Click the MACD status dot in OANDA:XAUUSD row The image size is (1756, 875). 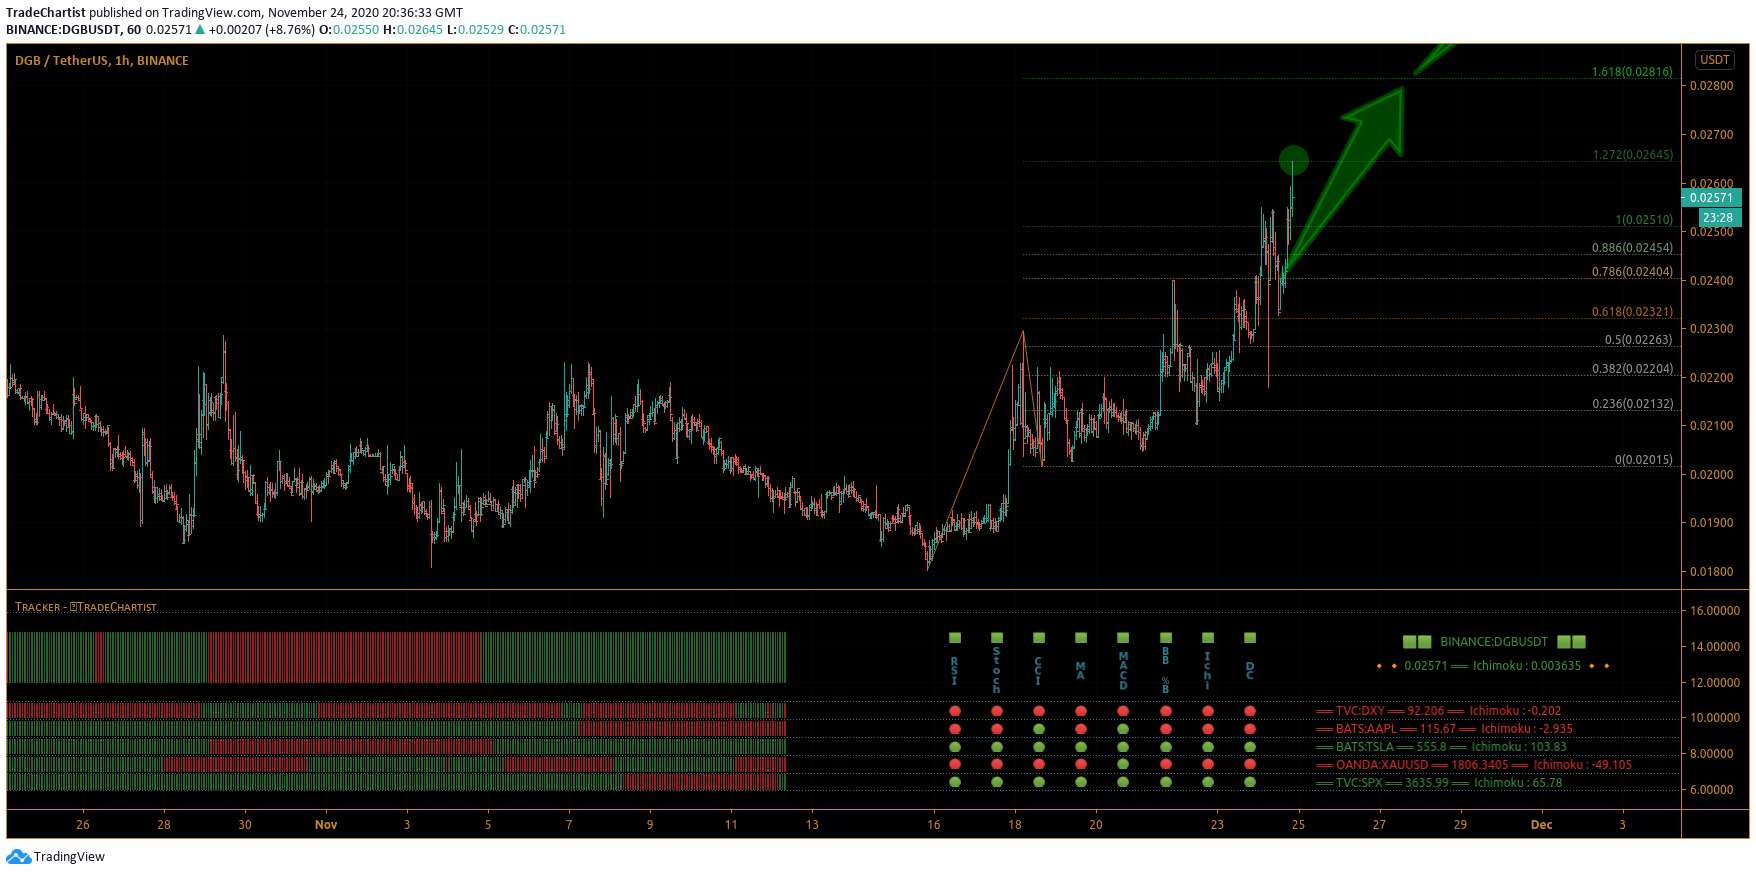[x=1123, y=765]
